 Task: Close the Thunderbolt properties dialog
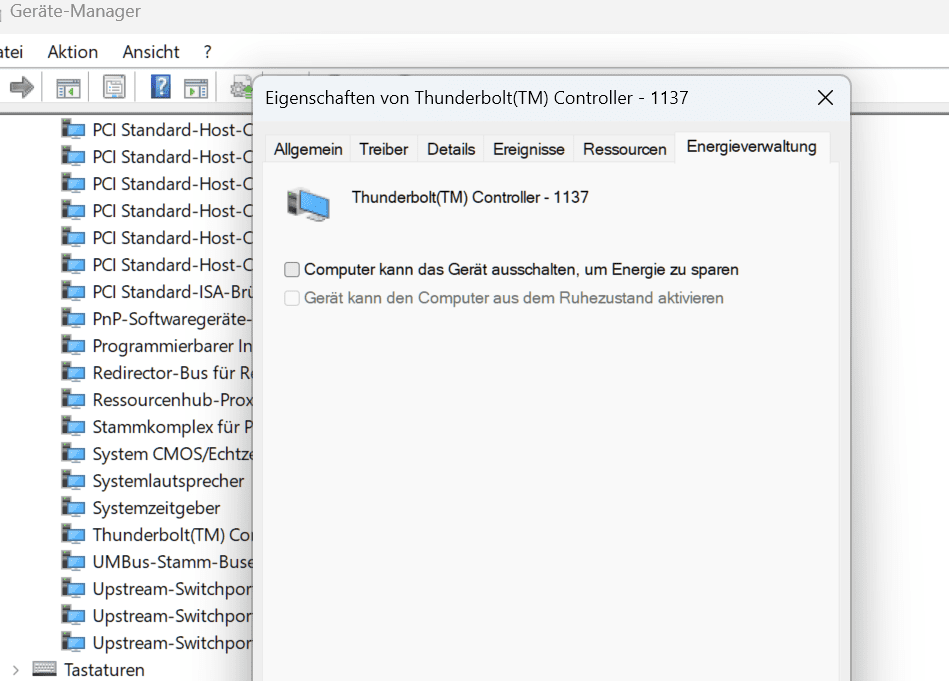[825, 98]
